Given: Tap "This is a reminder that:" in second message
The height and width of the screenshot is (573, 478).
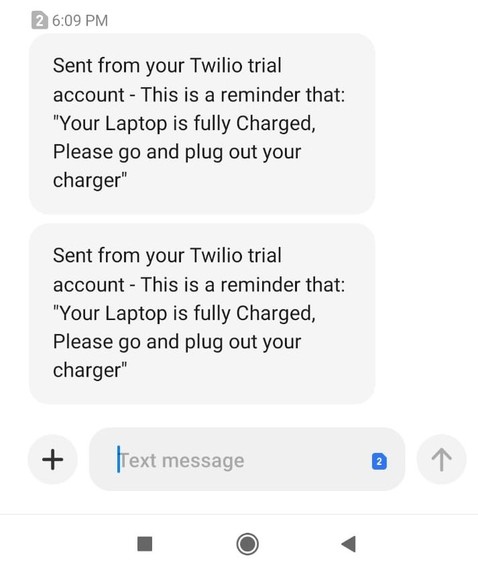Looking at the screenshot, I should coord(243,285).
